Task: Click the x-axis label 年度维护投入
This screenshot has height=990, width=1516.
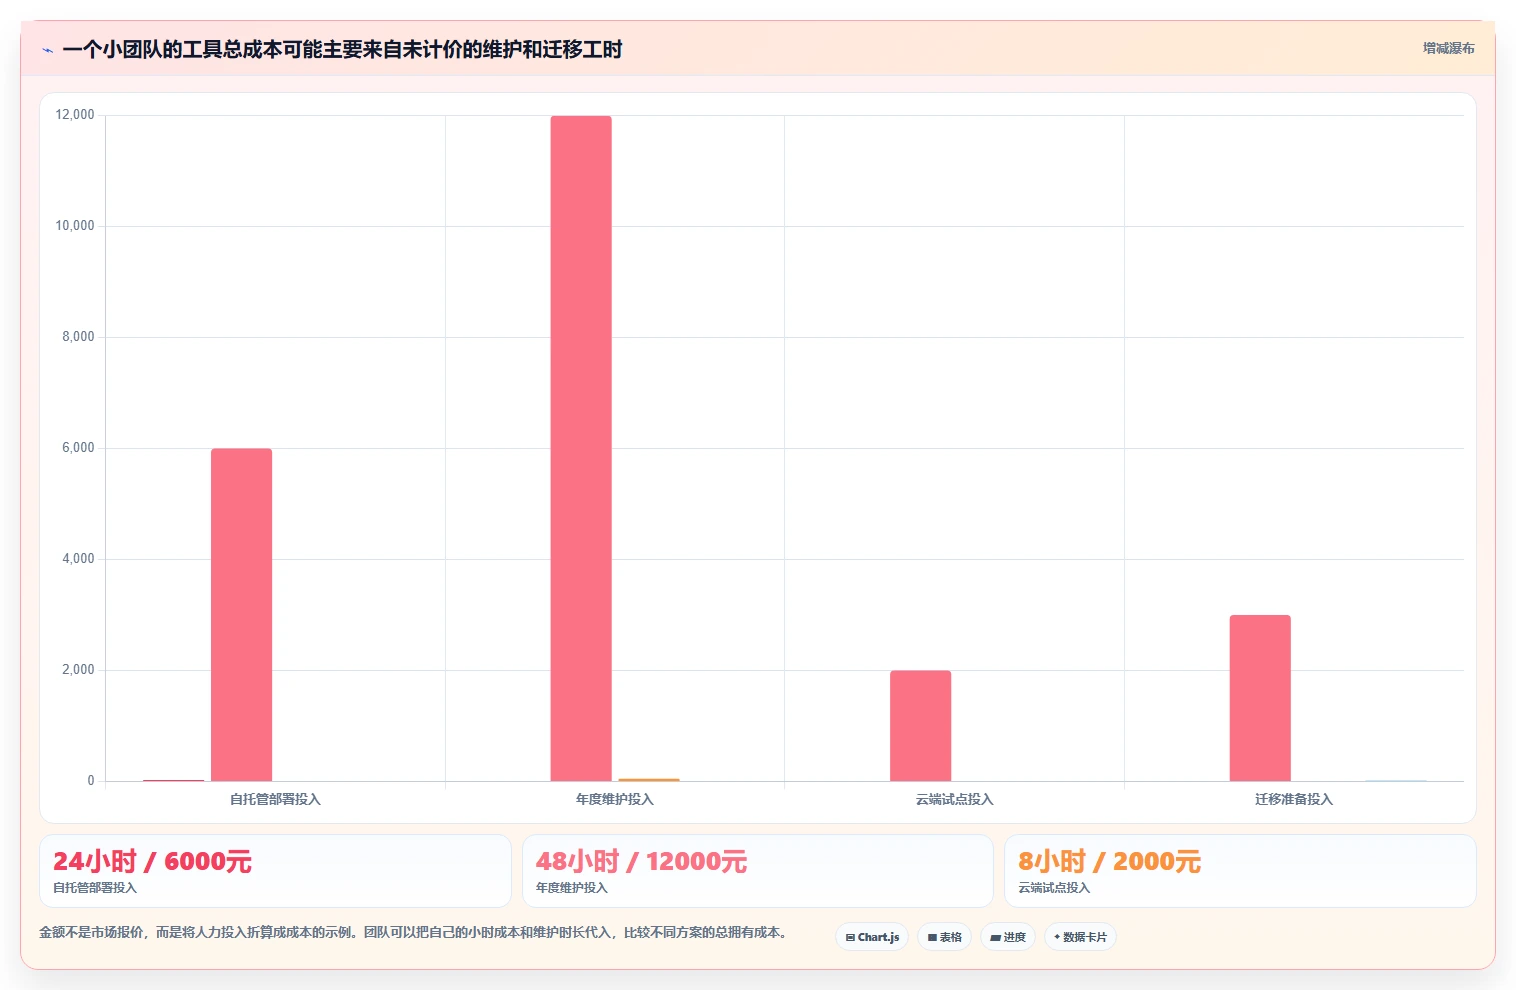Action: tap(615, 799)
